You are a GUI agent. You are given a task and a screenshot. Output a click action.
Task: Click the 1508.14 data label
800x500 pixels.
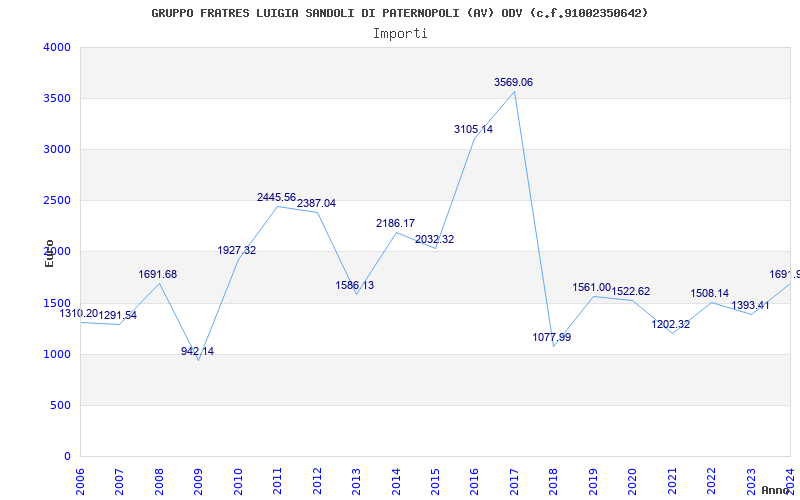pos(710,294)
